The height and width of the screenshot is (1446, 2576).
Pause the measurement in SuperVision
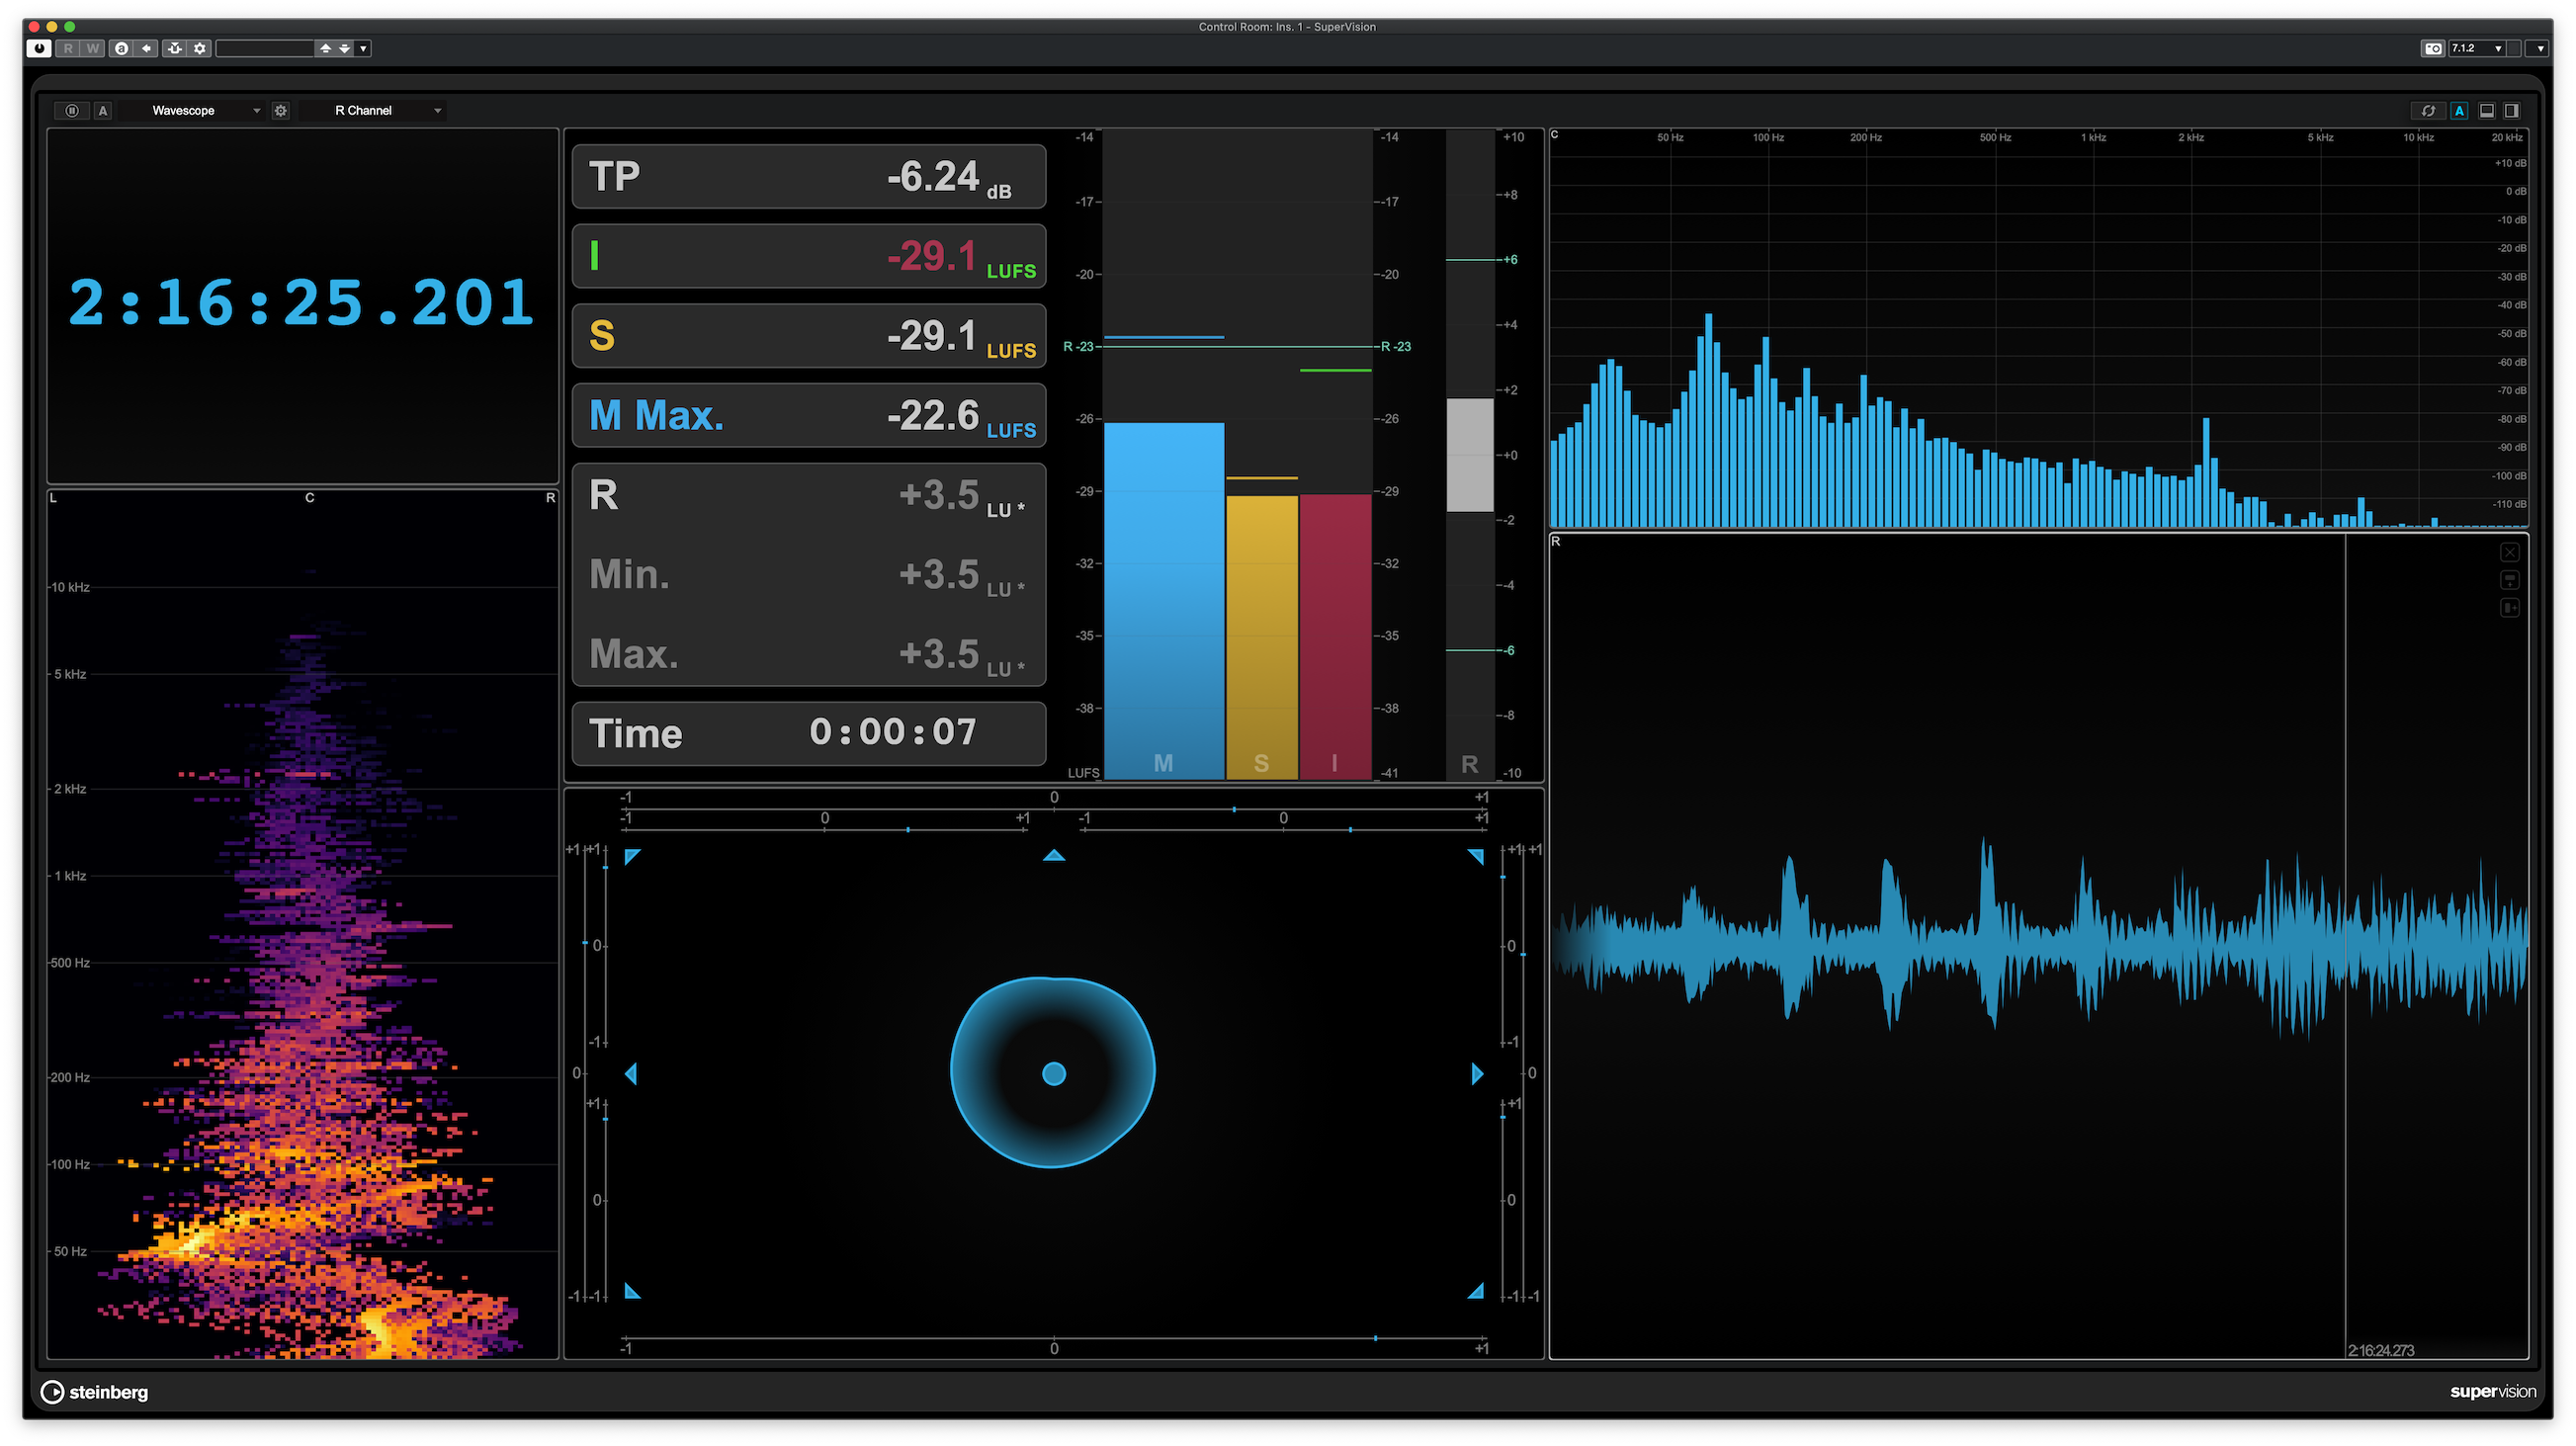click(x=72, y=111)
